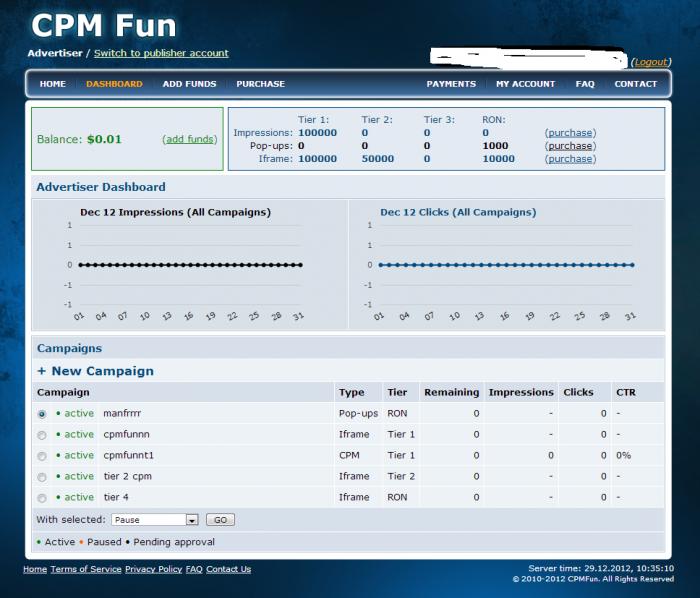This screenshot has width=700, height=598.
Task: Click purchase link for Pop-ups row
Action: pyautogui.click(x=570, y=146)
